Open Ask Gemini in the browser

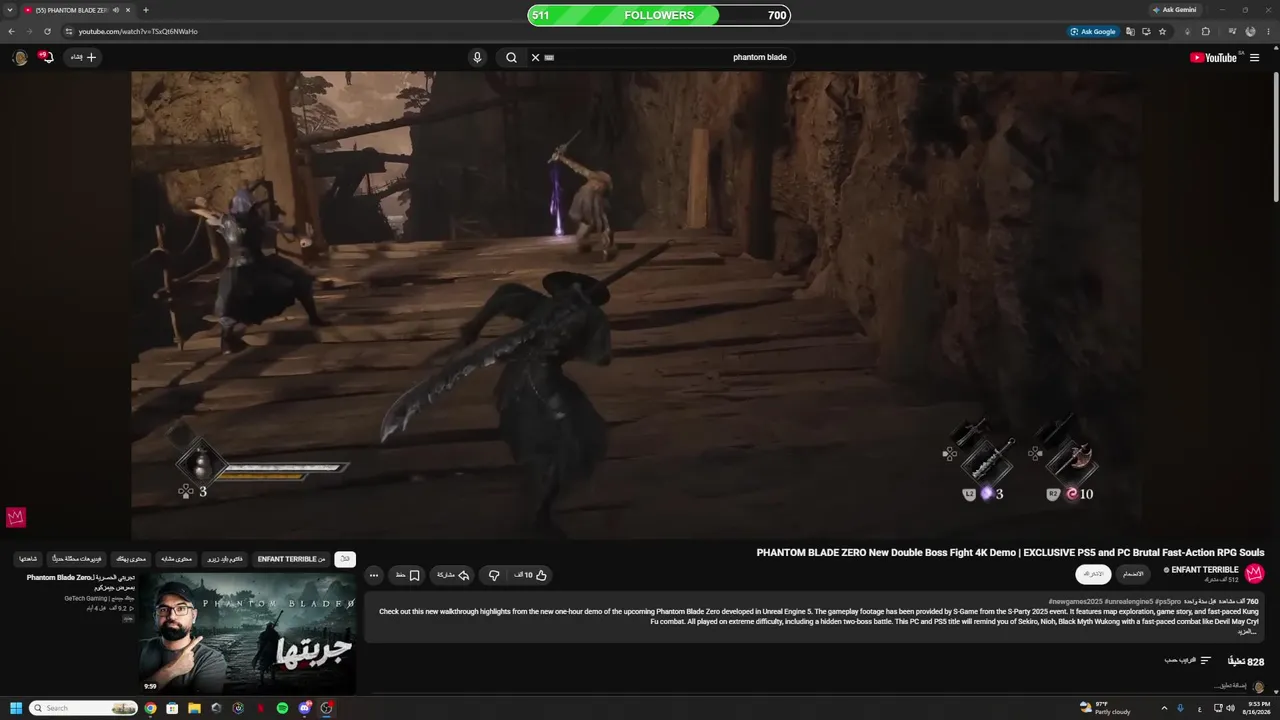coord(1174,10)
